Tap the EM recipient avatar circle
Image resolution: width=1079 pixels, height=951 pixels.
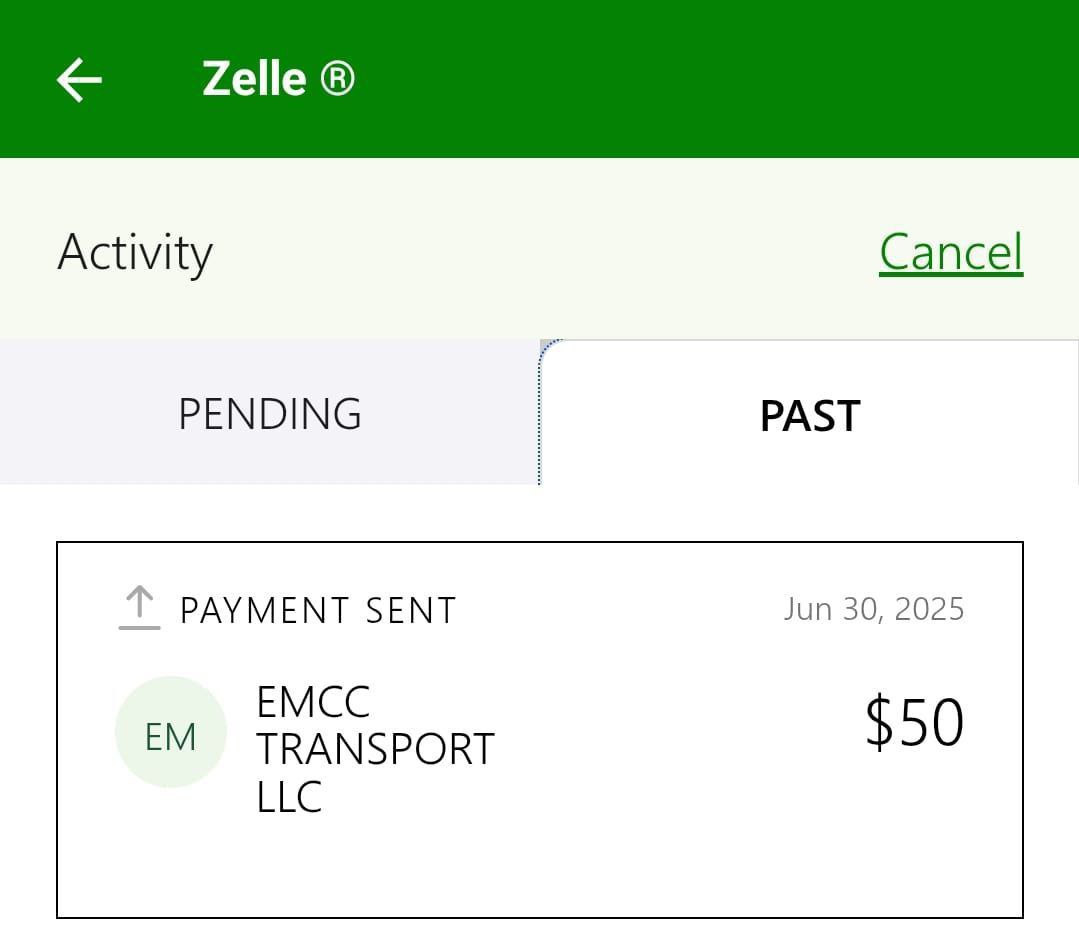pos(171,737)
